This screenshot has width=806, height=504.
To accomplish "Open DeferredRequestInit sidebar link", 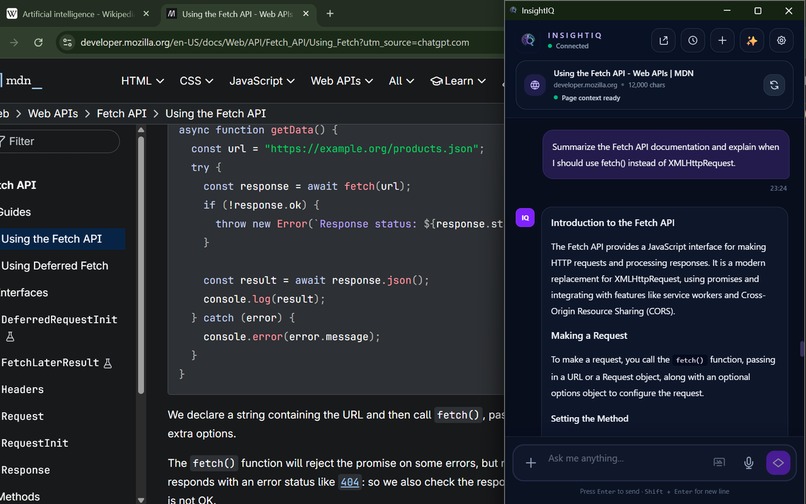I will point(59,320).
